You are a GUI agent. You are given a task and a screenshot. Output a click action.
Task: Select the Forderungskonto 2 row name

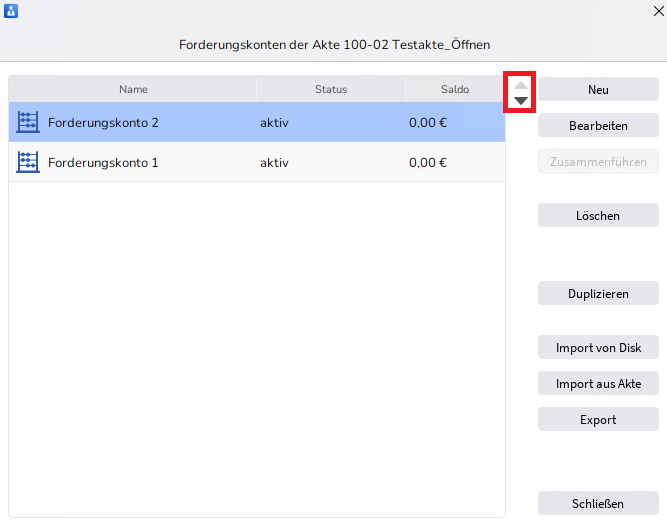pyautogui.click(x=103, y=122)
